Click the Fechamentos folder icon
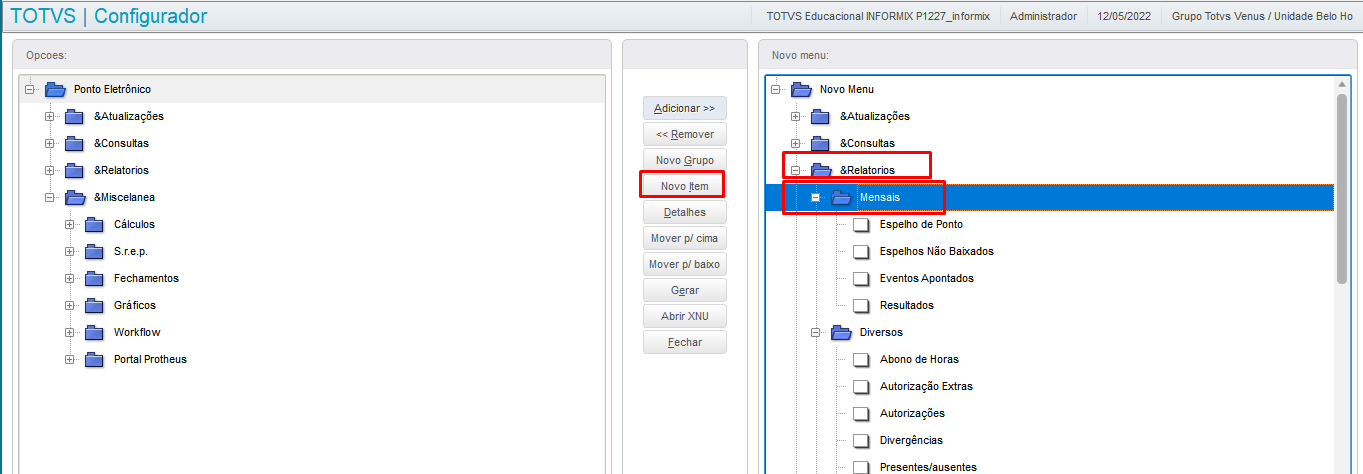 [x=95, y=278]
